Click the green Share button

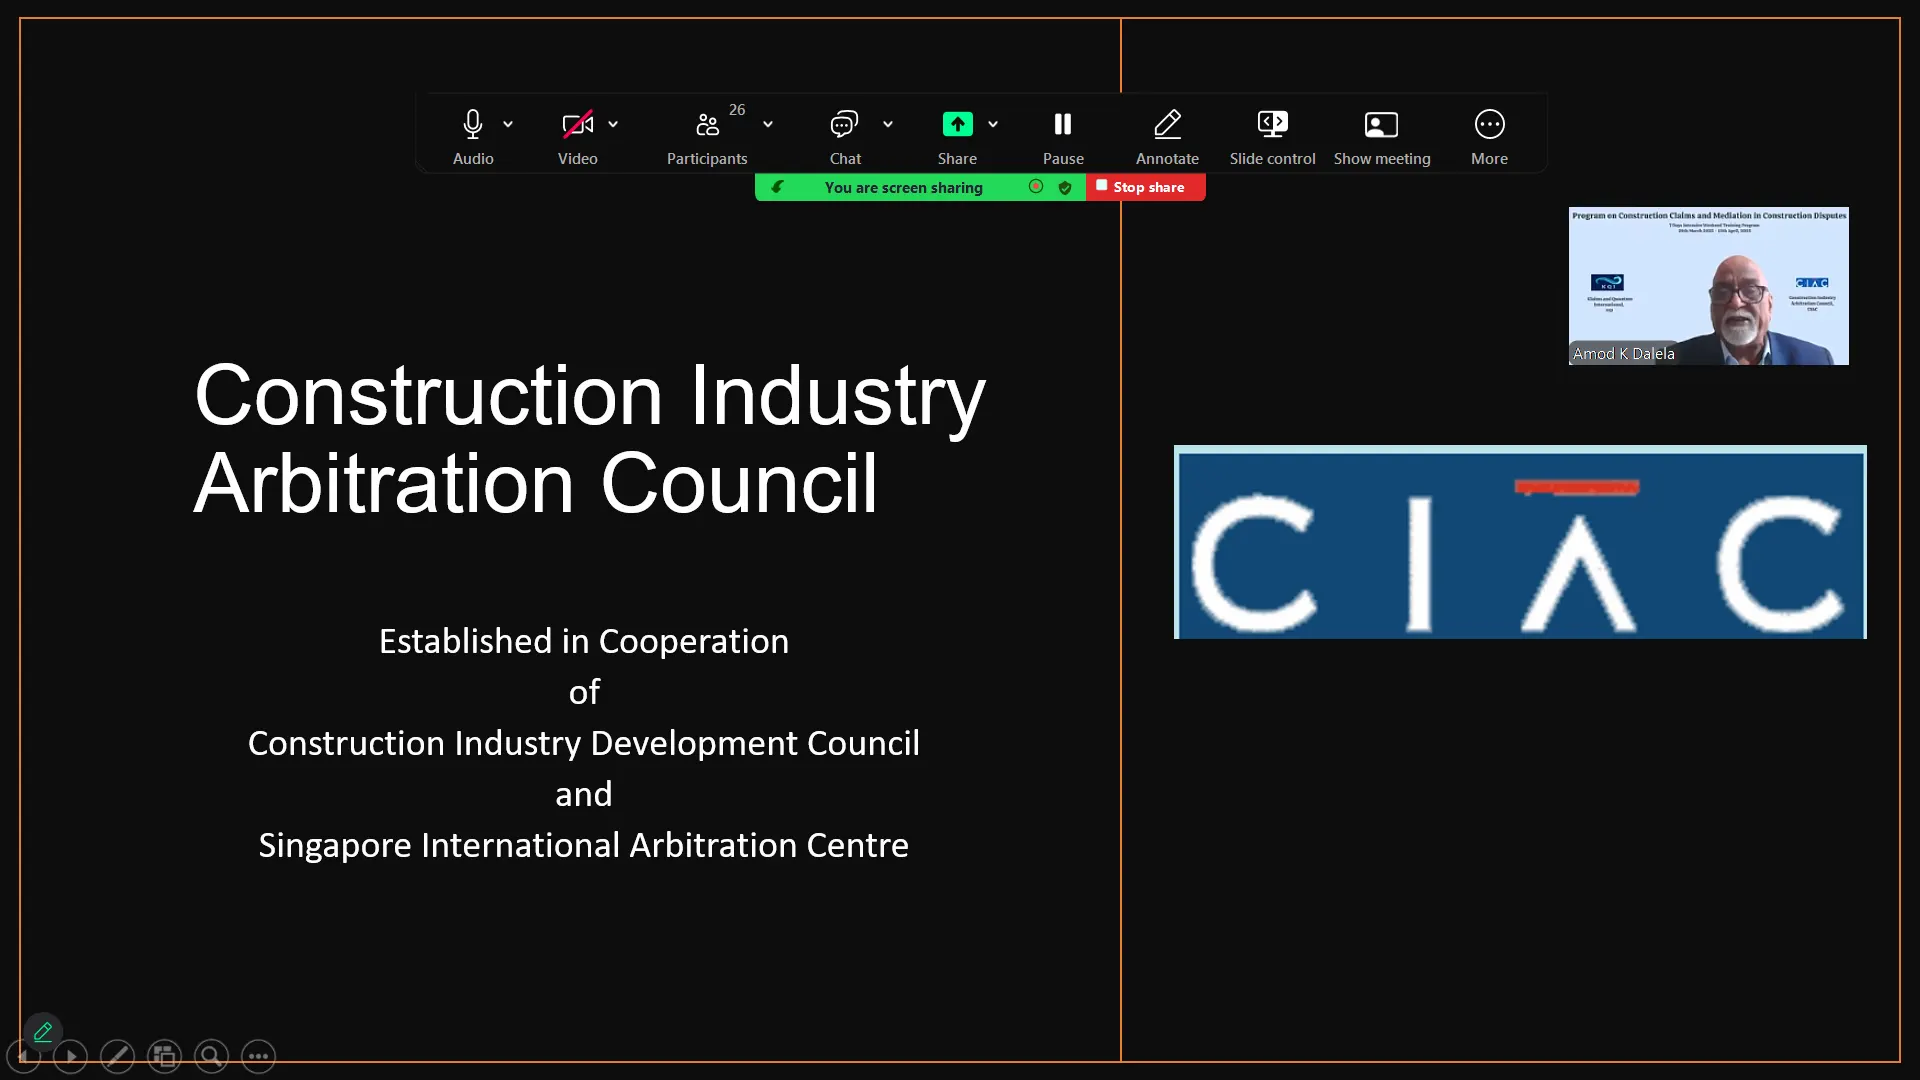[957, 136]
